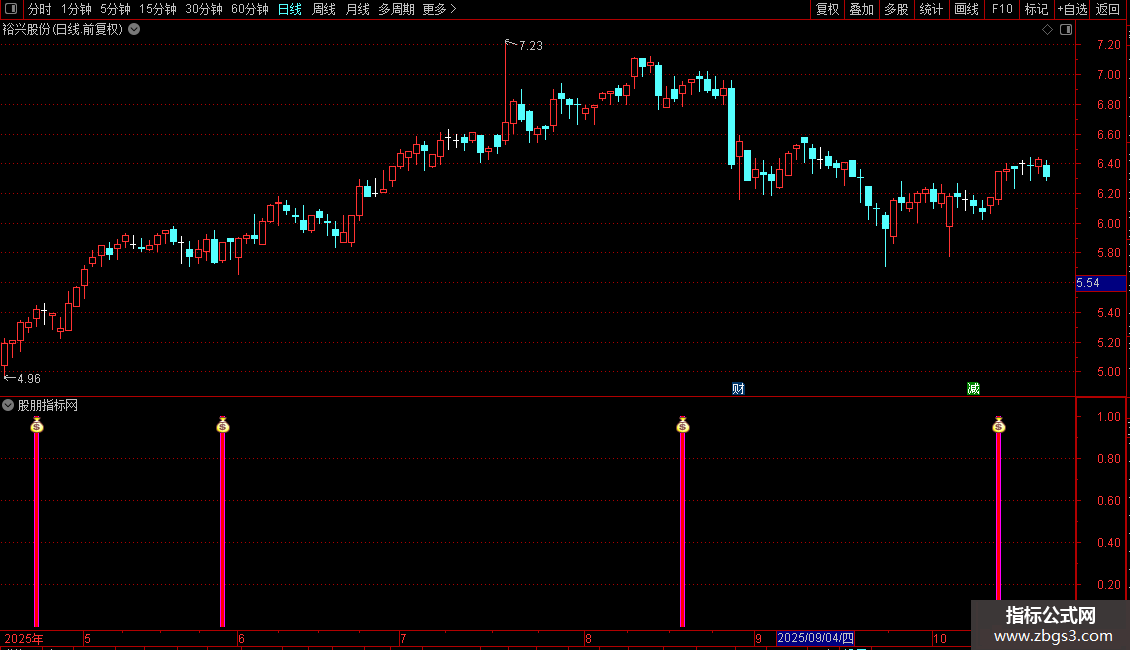The width and height of the screenshot is (1130, 650).
Task: Switch to 周线 weekly chart
Action: pos(324,9)
